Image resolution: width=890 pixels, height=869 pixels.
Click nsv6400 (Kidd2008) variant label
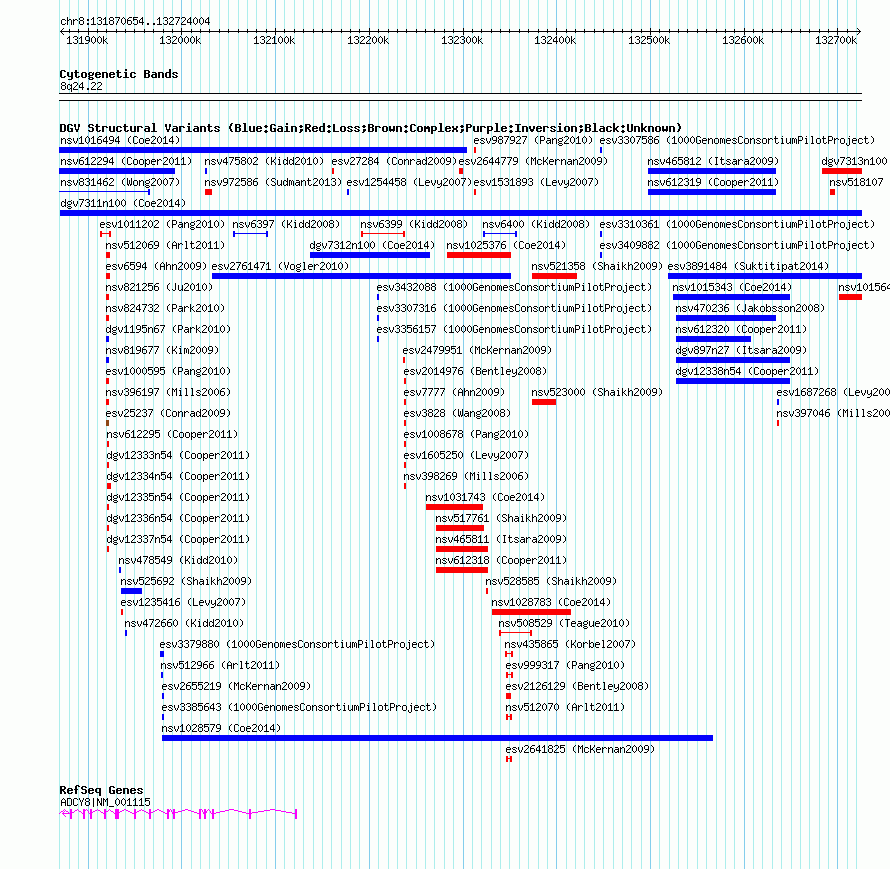pyautogui.click(x=536, y=224)
